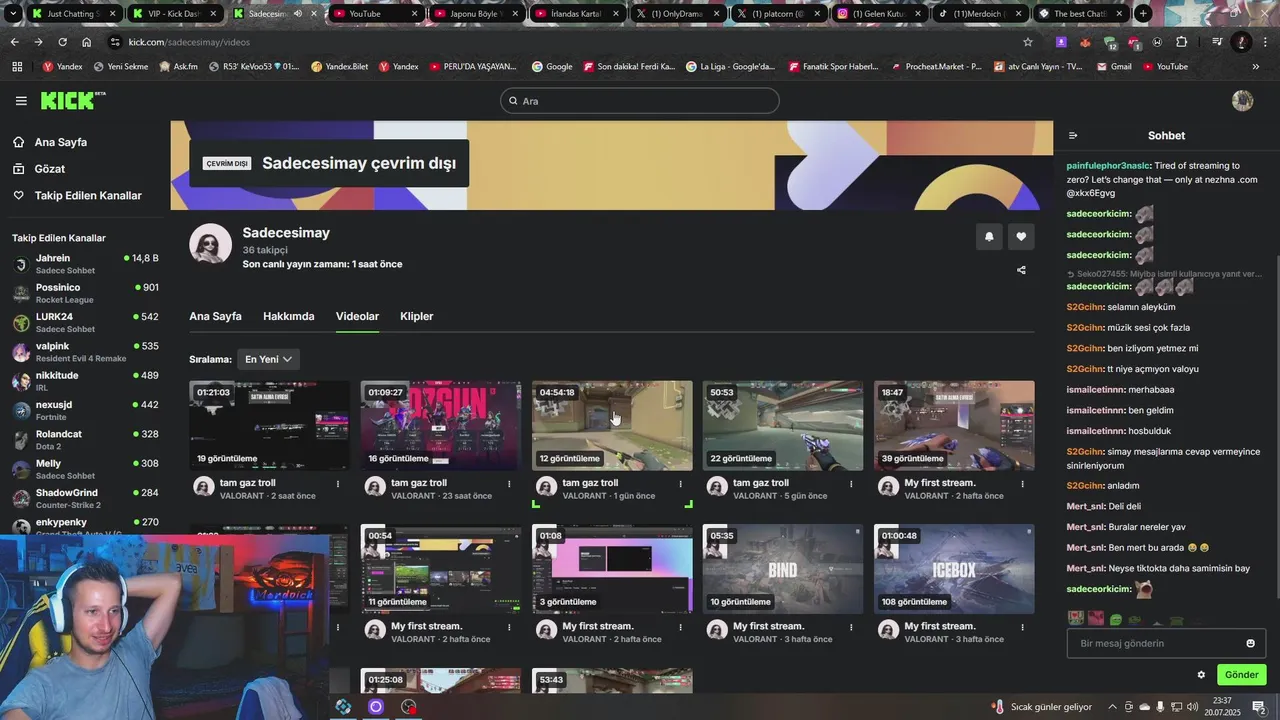Switch to the Ana Sayfa channel tab
Image resolution: width=1280 pixels, height=720 pixels.
[215, 316]
